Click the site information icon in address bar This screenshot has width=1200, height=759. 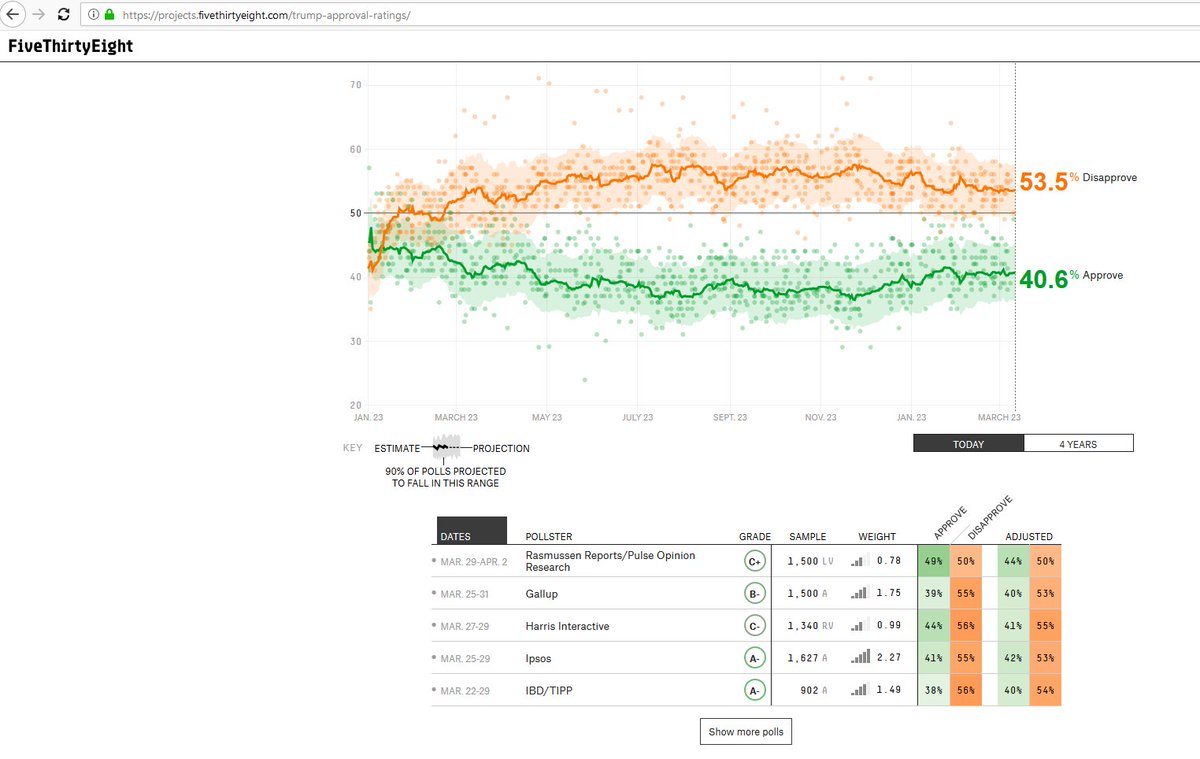(x=93, y=15)
